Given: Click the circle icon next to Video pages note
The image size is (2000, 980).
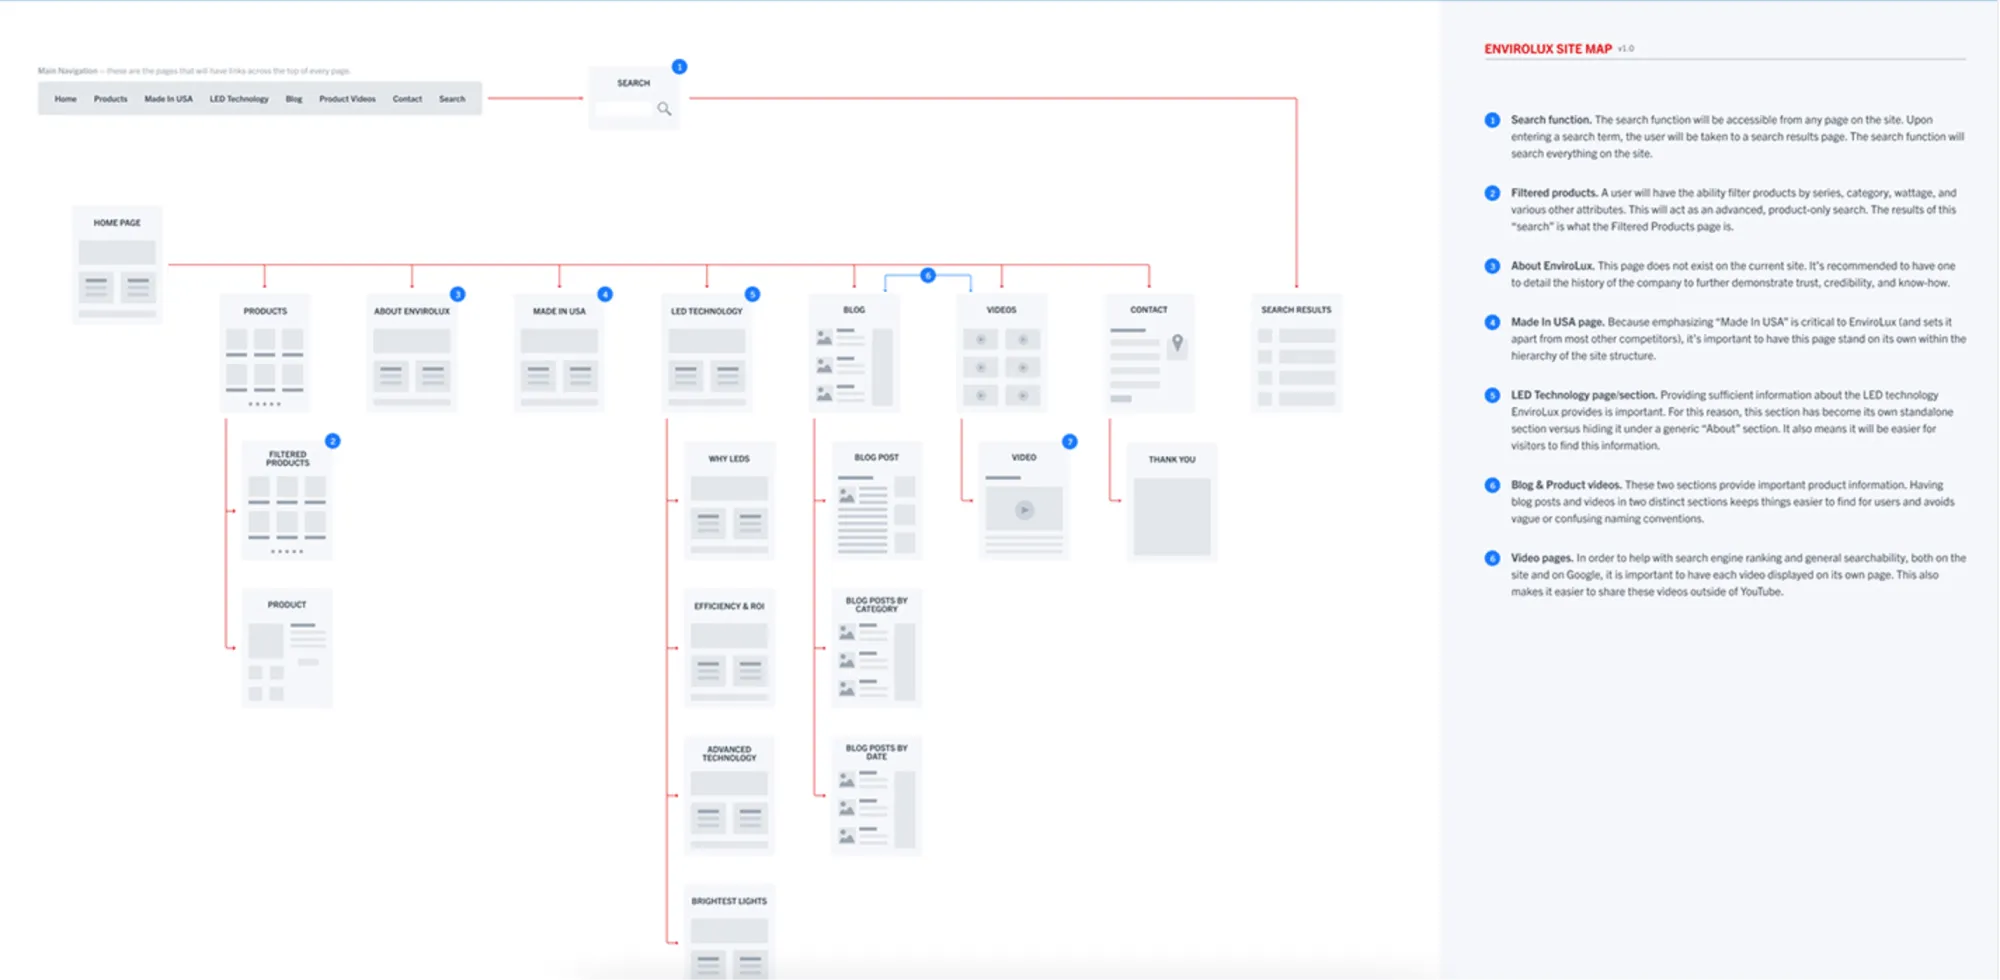Looking at the screenshot, I should pyautogui.click(x=1492, y=558).
